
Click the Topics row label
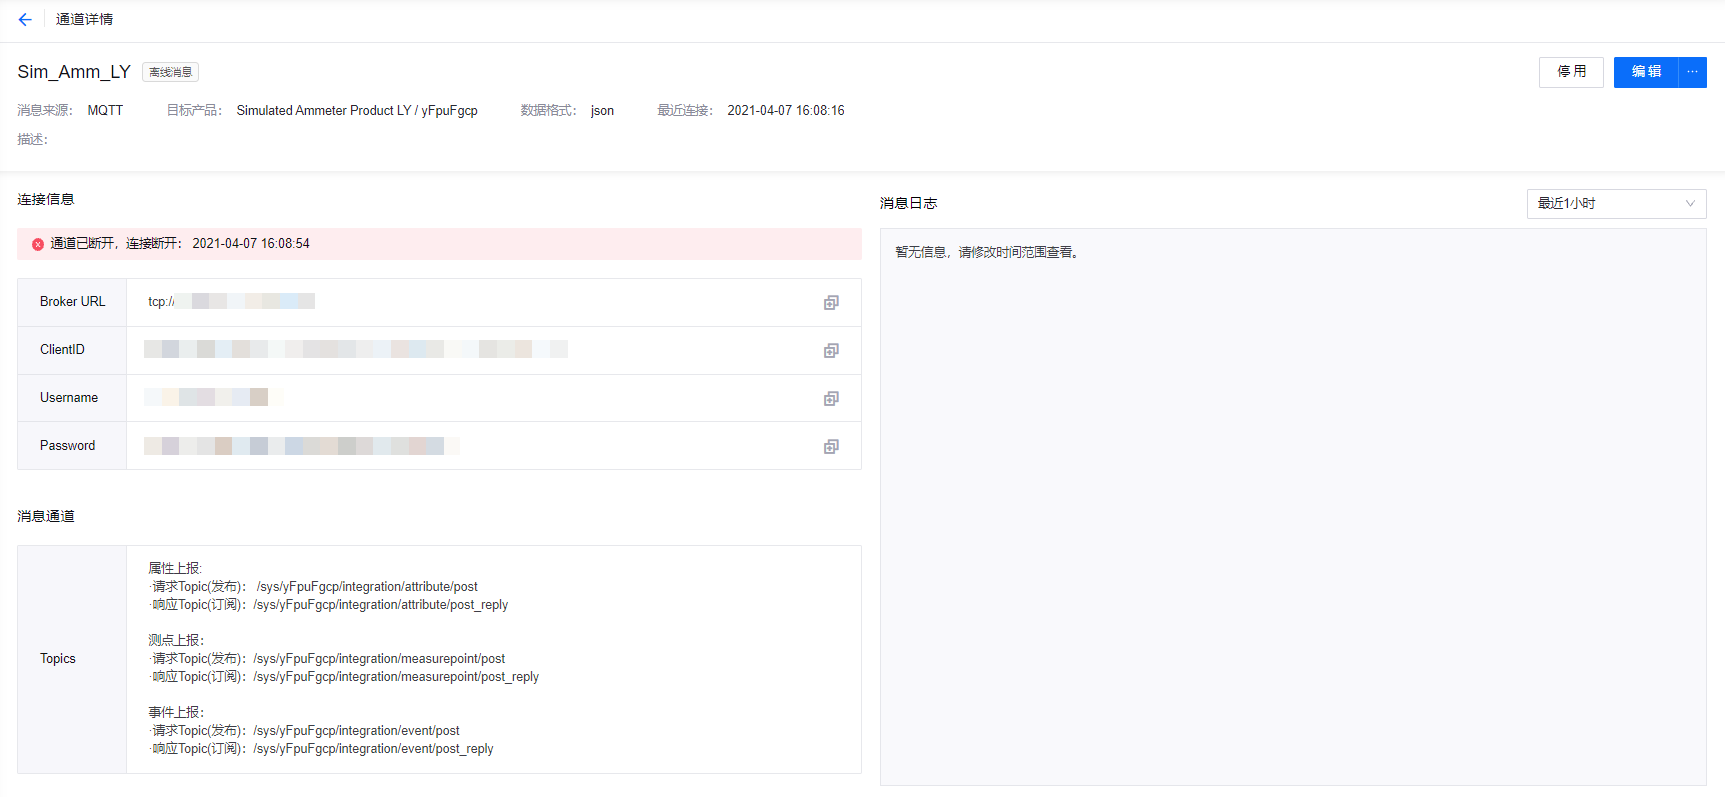(58, 658)
